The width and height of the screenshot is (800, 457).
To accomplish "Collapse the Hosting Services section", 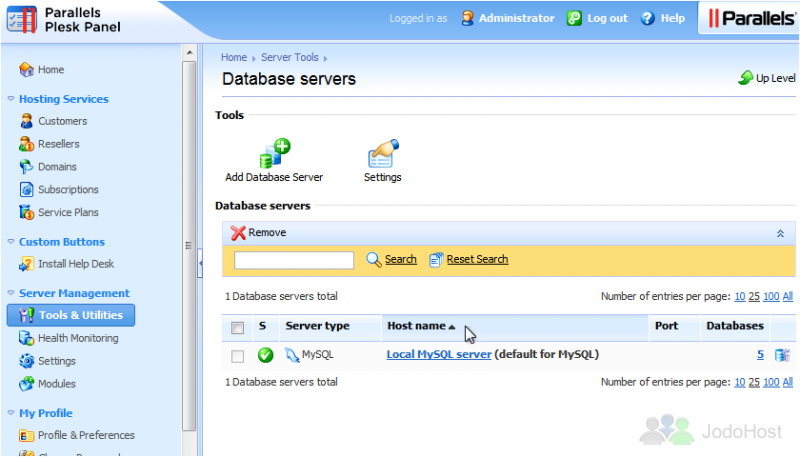I will point(11,98).
